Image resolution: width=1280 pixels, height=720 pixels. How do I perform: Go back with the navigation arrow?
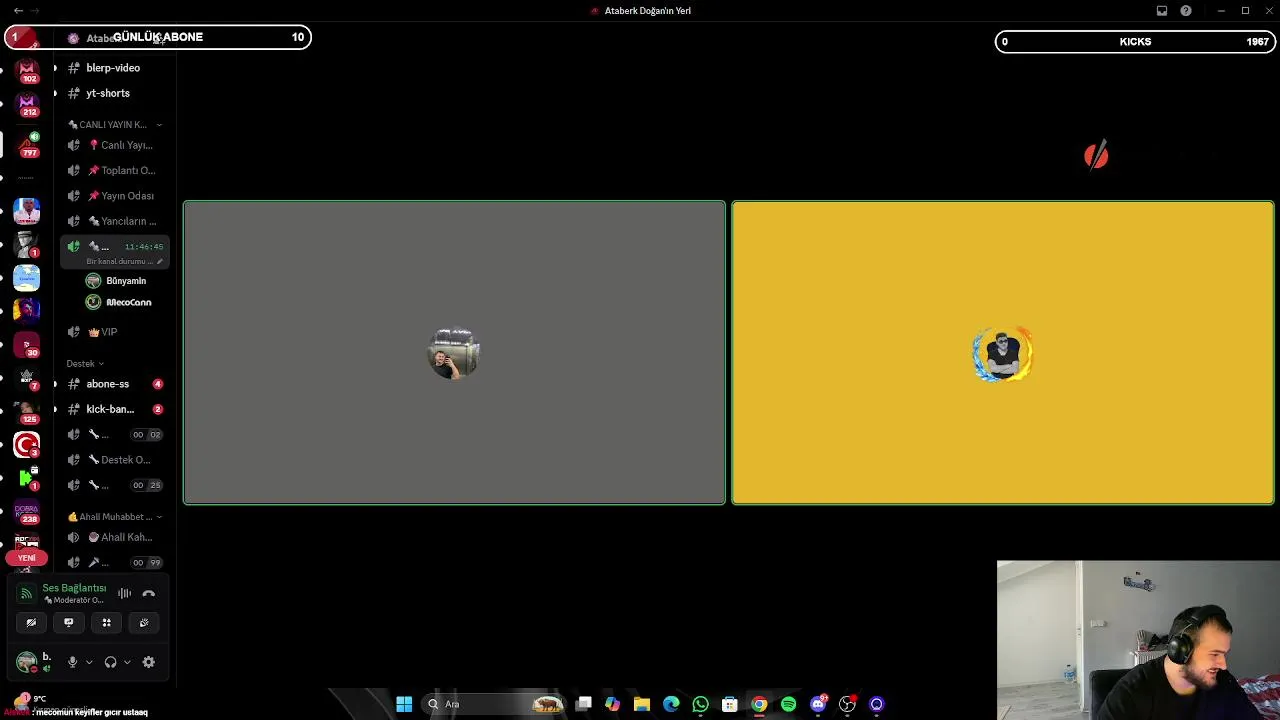click(18, 11)
